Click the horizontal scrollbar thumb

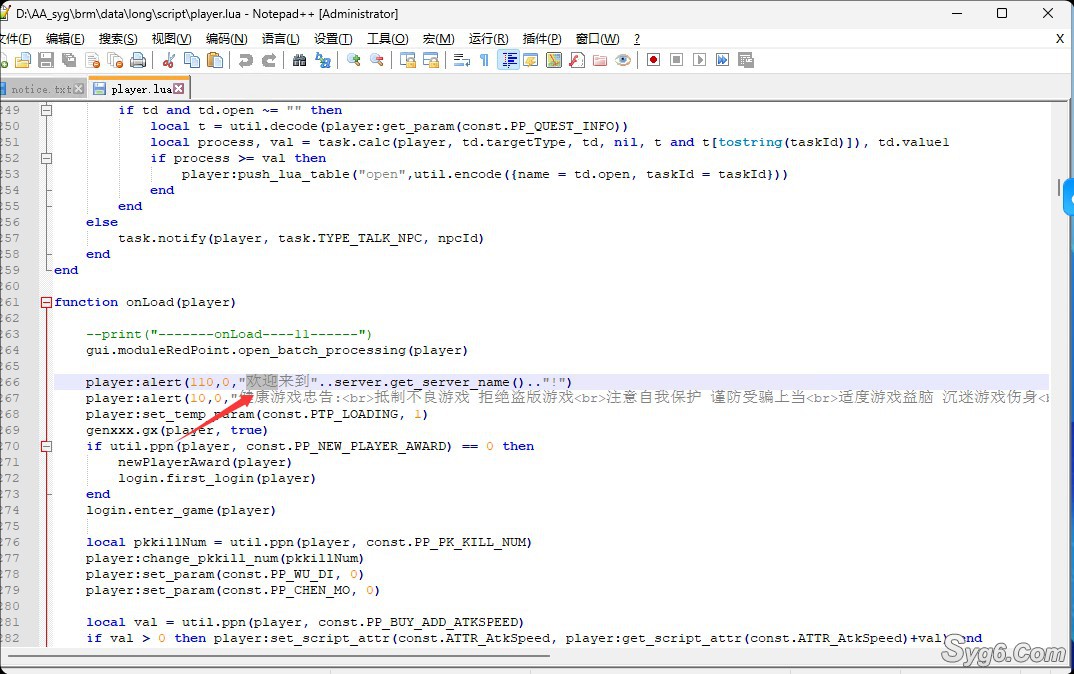279,656
